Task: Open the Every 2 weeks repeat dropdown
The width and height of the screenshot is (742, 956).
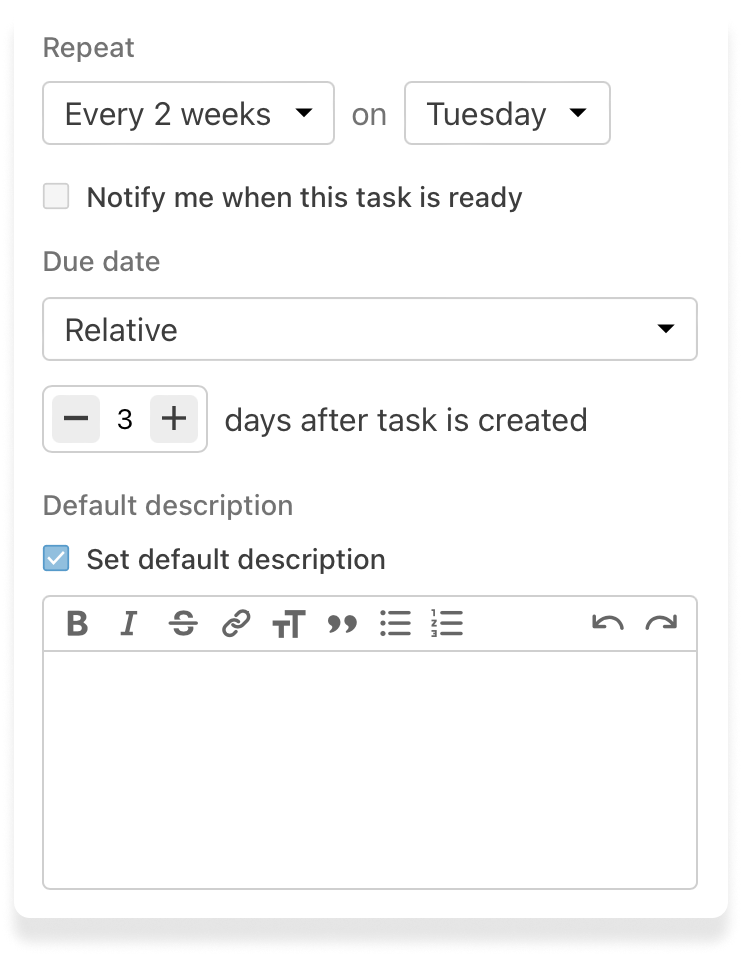Action: tap(188, 113)
